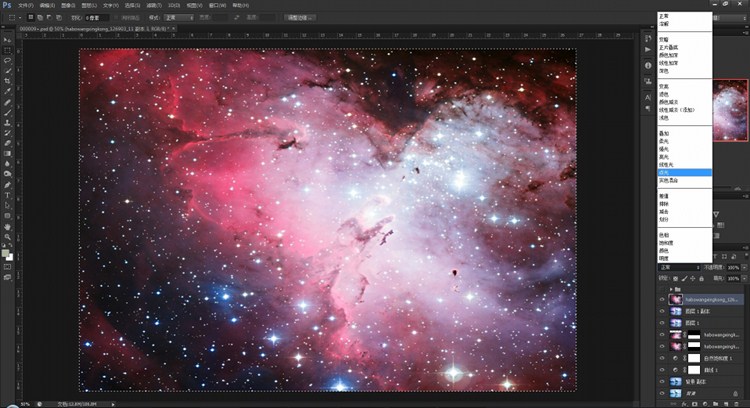Click the Add Layer Mask icon
This screenshot has height=408, width=750.
(x=695, y=405)
